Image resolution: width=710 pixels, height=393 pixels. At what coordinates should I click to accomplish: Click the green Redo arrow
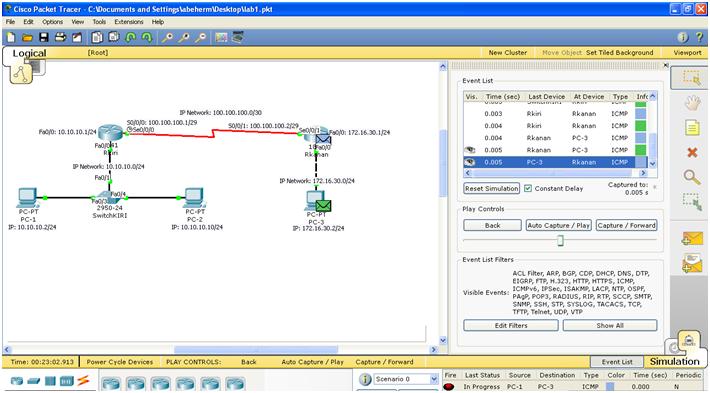[x=147, y=38]
